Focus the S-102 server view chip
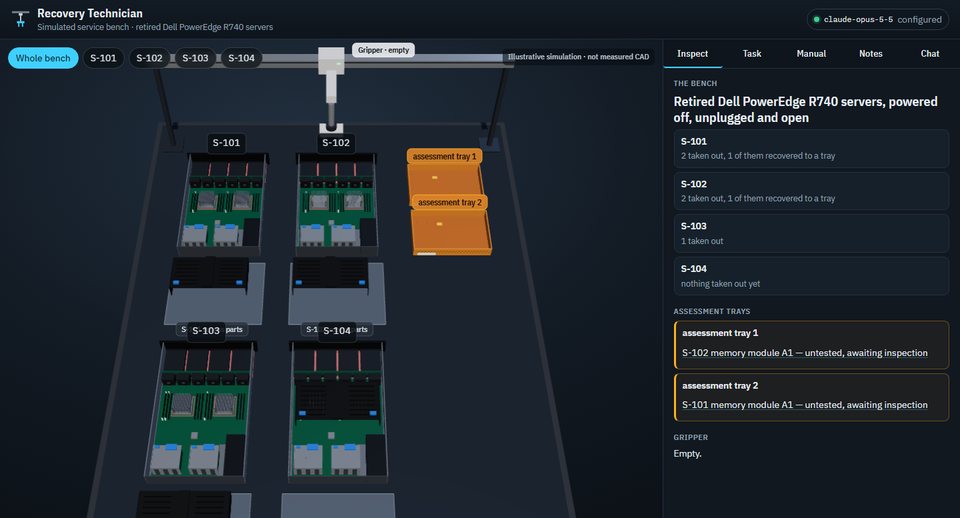 point(149,58)
